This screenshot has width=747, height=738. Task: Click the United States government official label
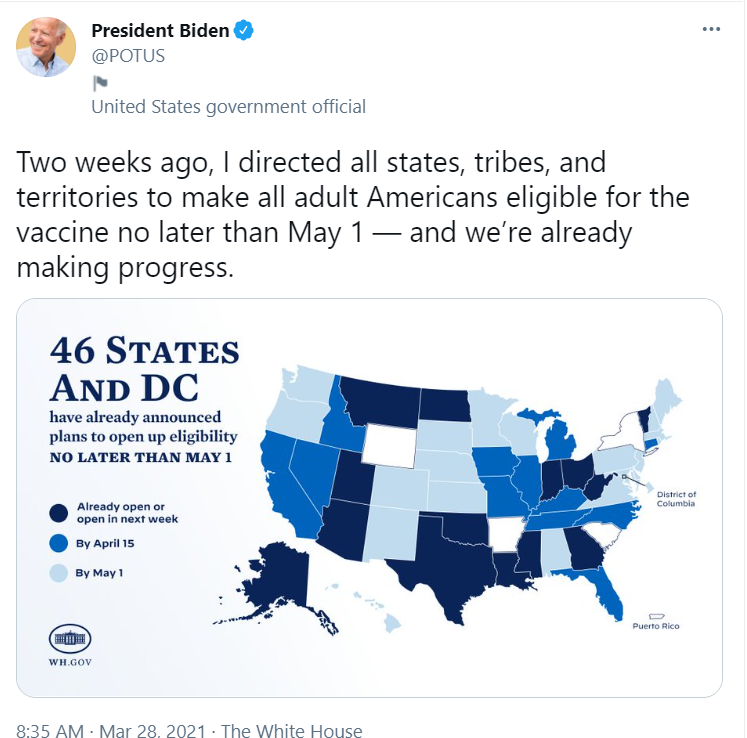228,107
